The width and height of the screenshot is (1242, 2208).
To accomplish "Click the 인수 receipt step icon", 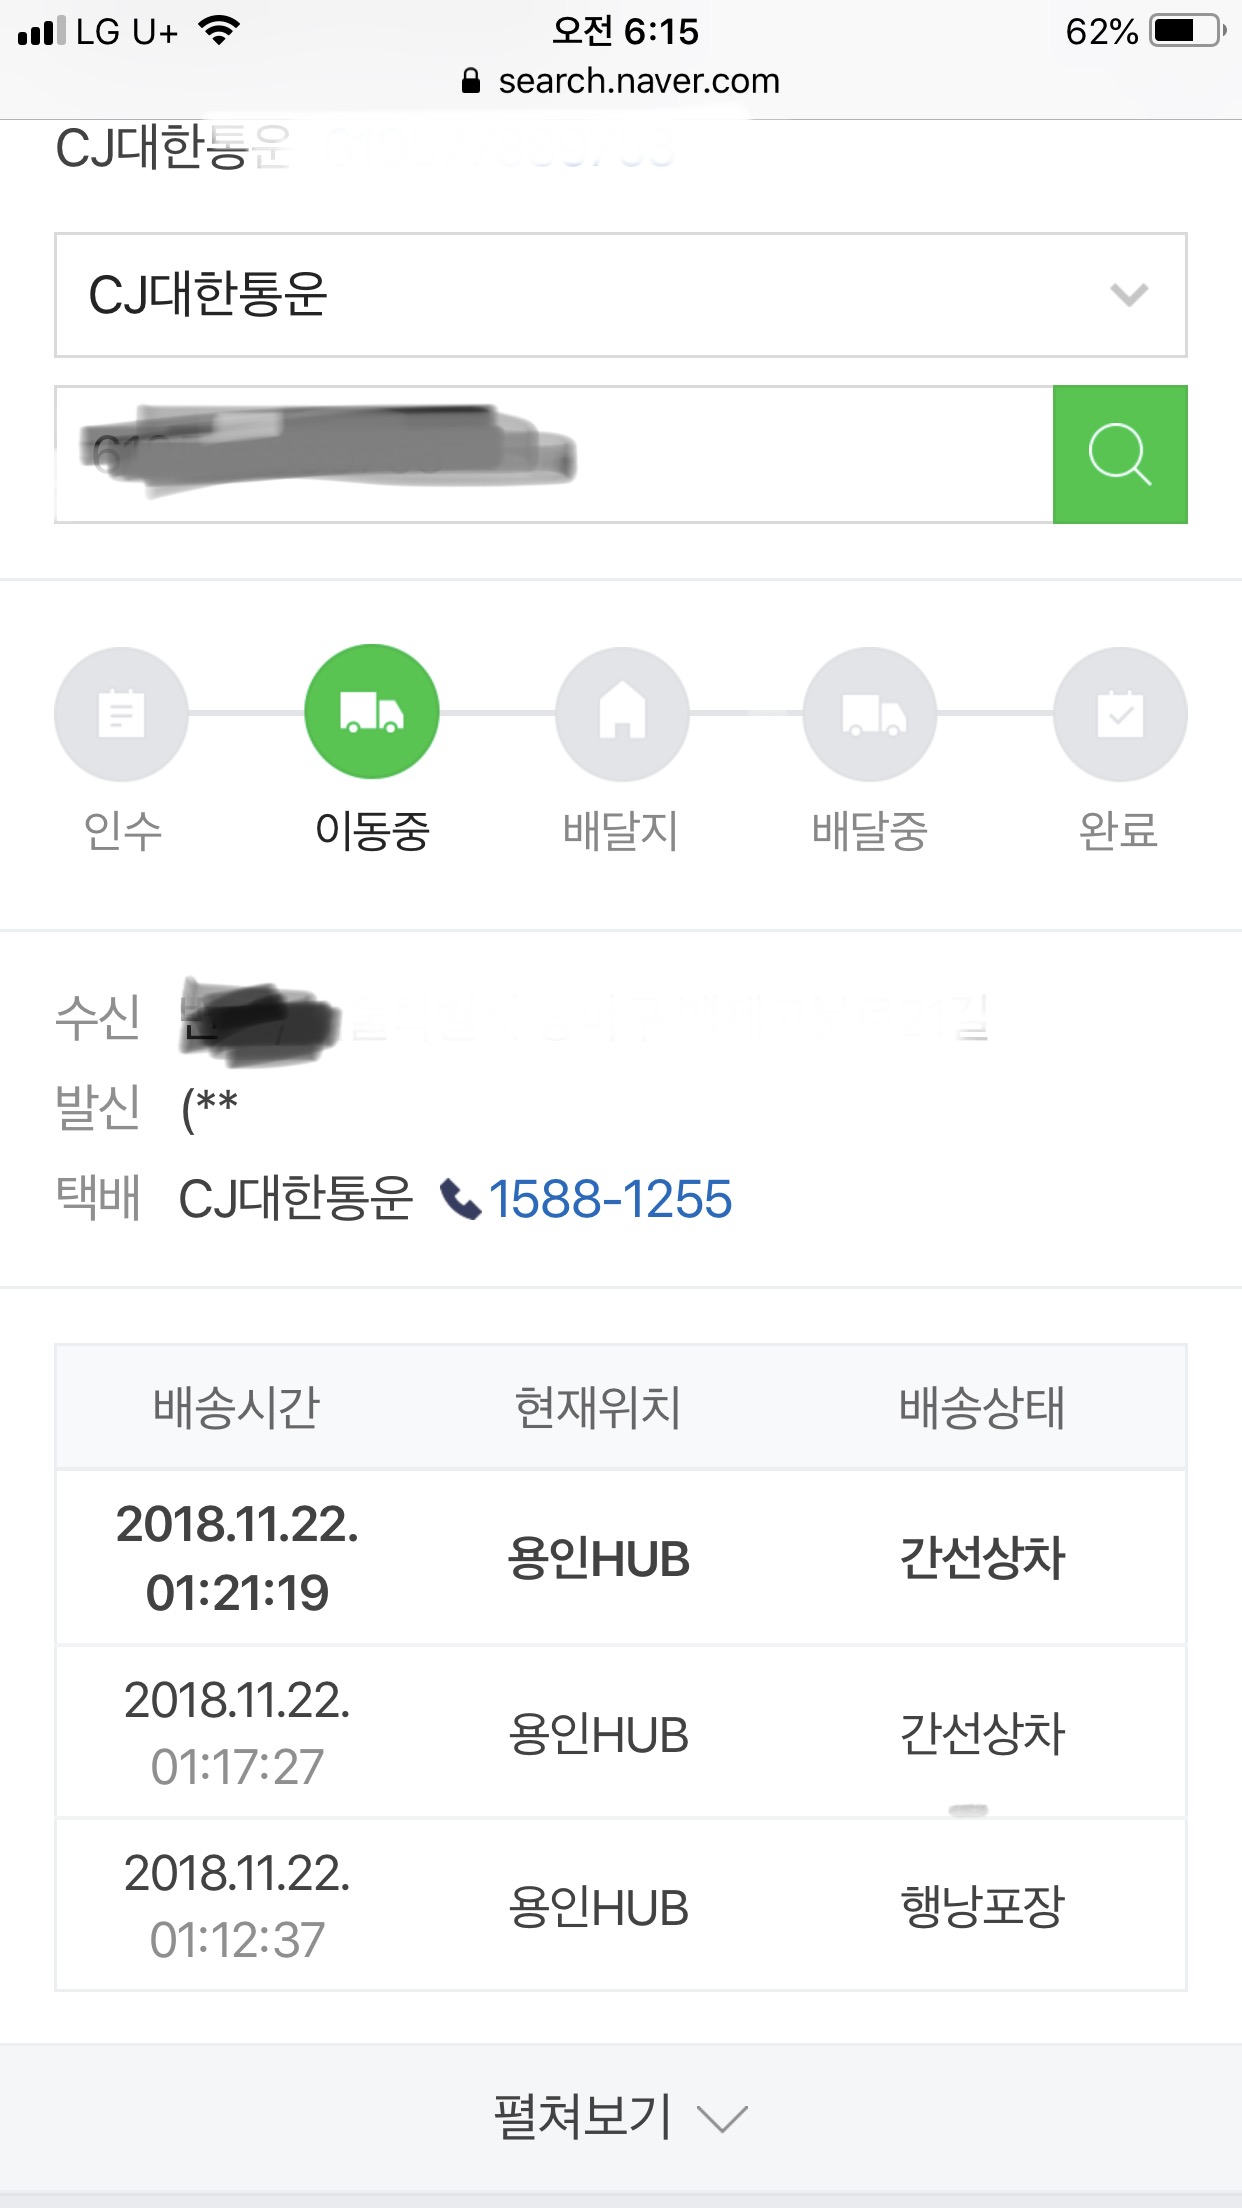I will coord(121,713).
